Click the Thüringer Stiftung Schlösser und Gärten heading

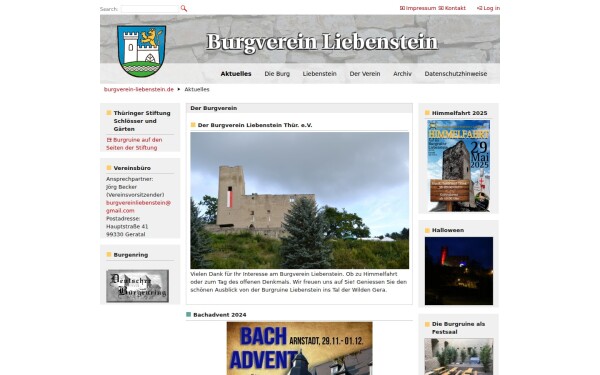(x=142, y=121)
